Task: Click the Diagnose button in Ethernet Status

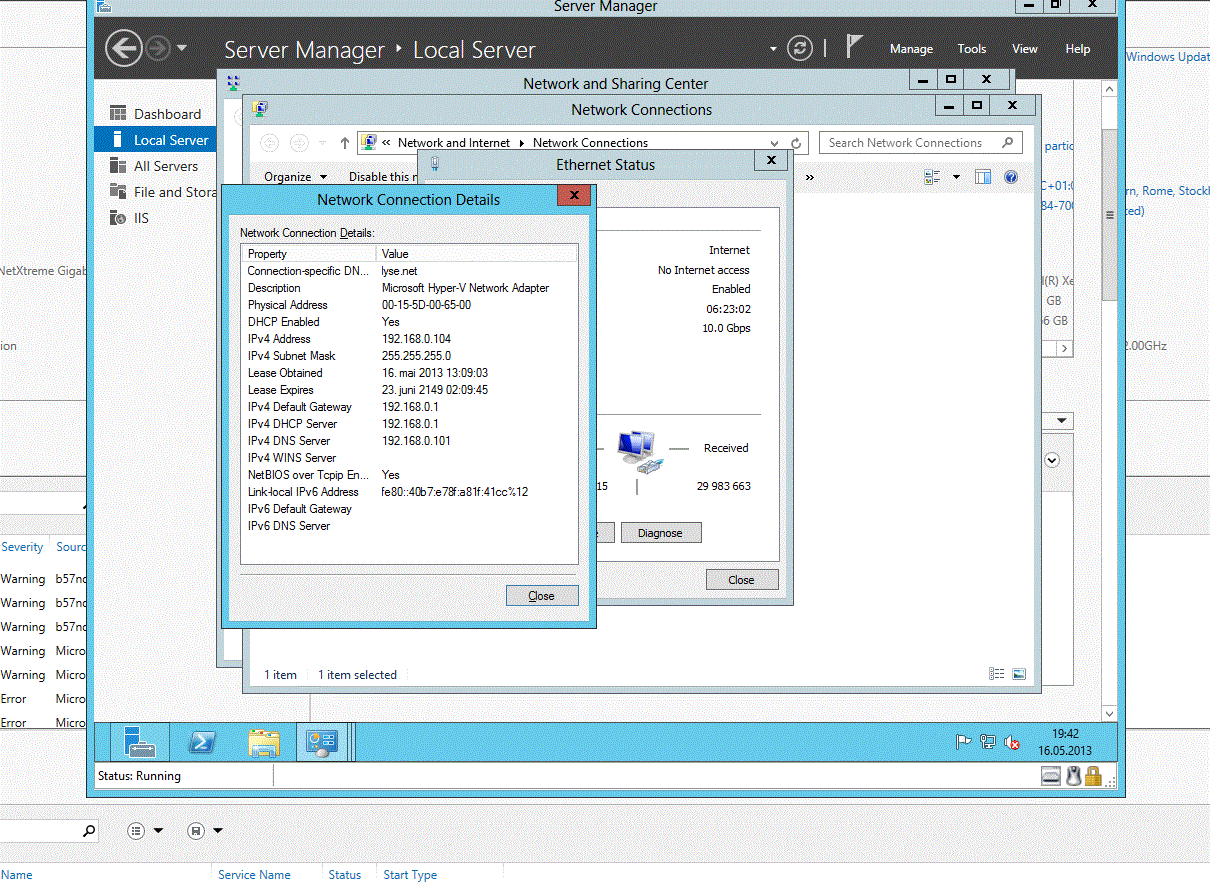Action: click(661, 533)
